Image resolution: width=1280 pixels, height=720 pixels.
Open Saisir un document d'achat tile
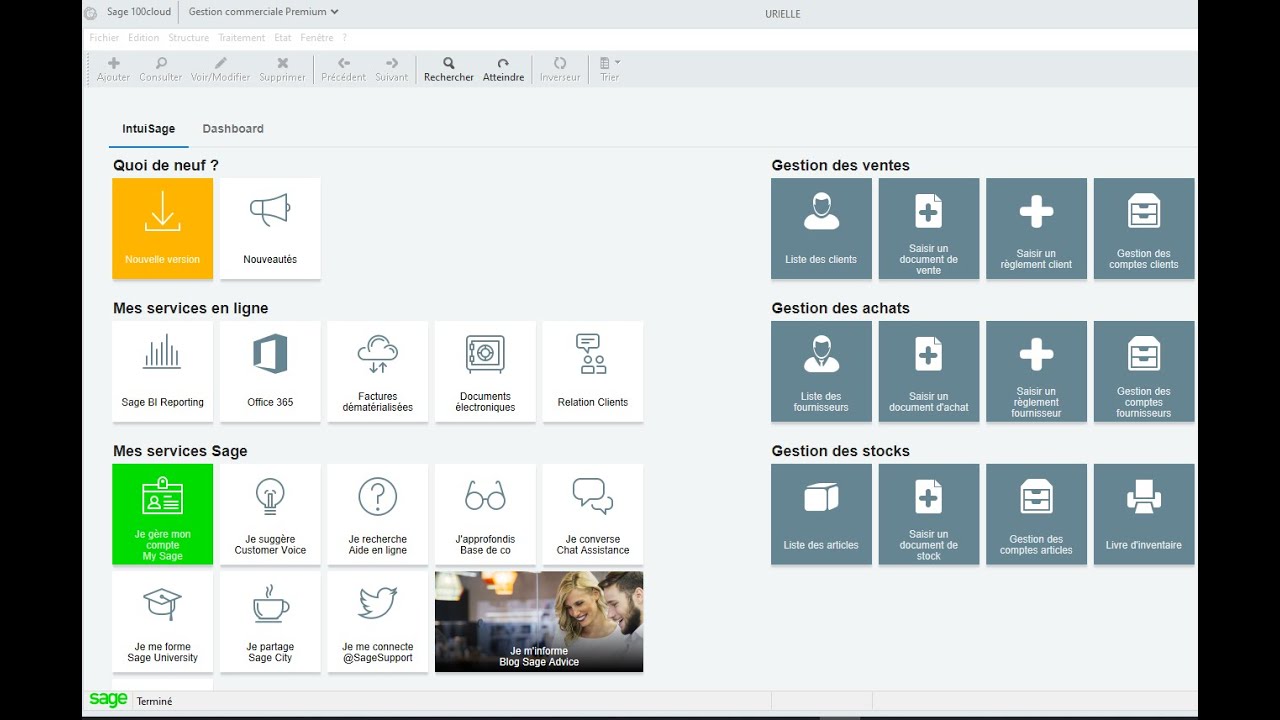click(928, 371)
